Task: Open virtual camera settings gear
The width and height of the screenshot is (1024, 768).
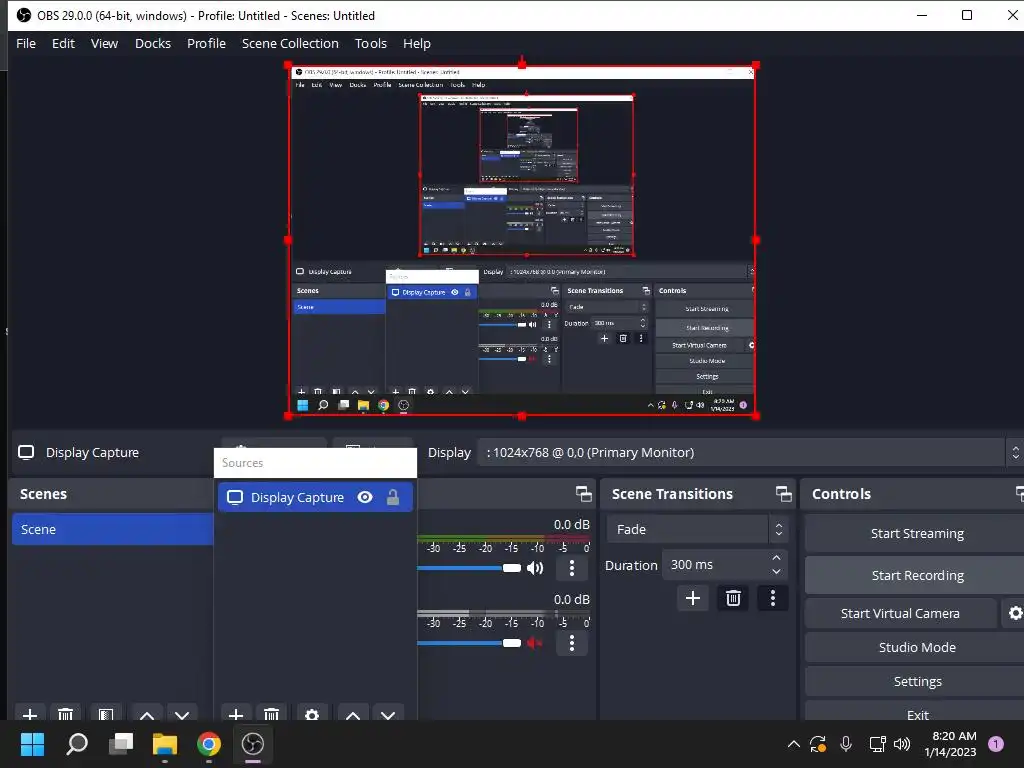Action: point(1015,613)
